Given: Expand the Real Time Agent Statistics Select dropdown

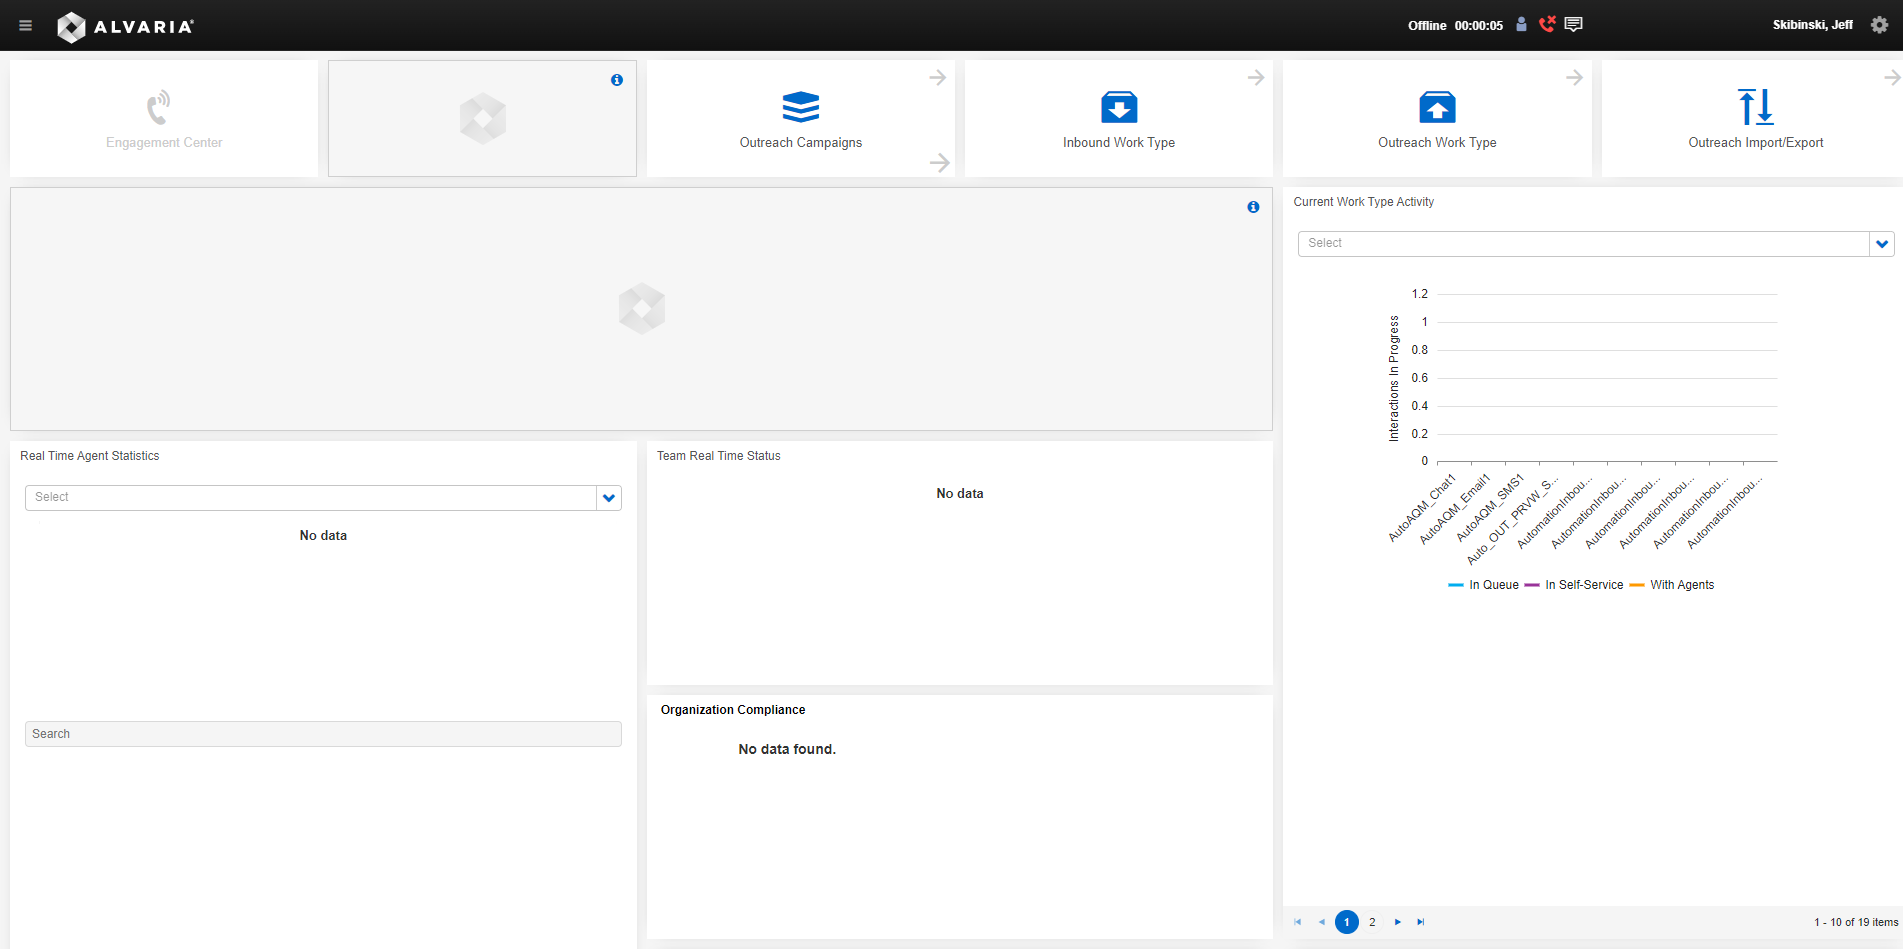Looking at the screenshot, I should point(608,497).
